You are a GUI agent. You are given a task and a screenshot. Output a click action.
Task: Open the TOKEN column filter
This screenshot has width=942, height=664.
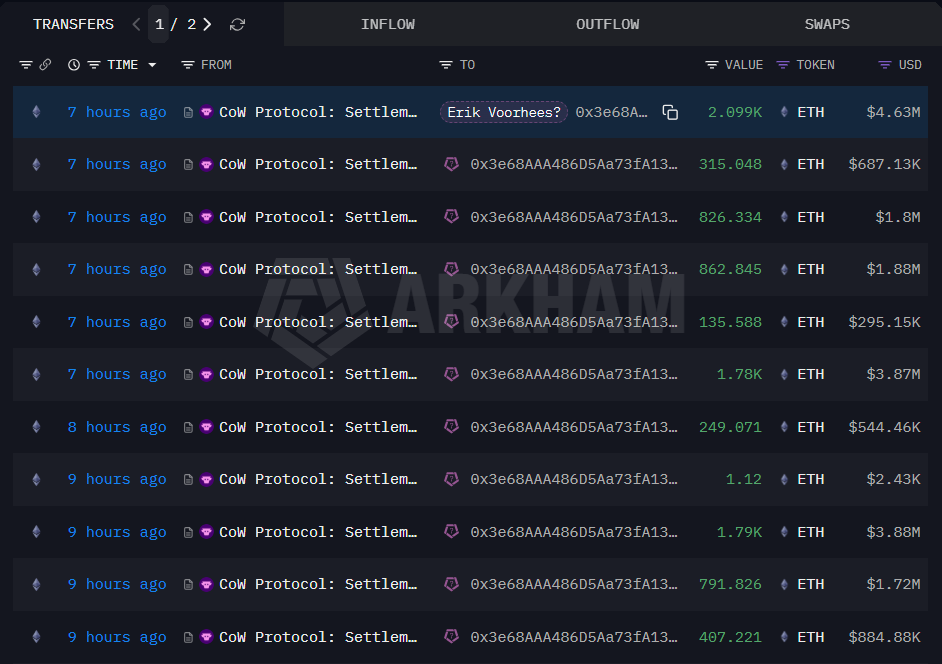click(x=783, y=65)
